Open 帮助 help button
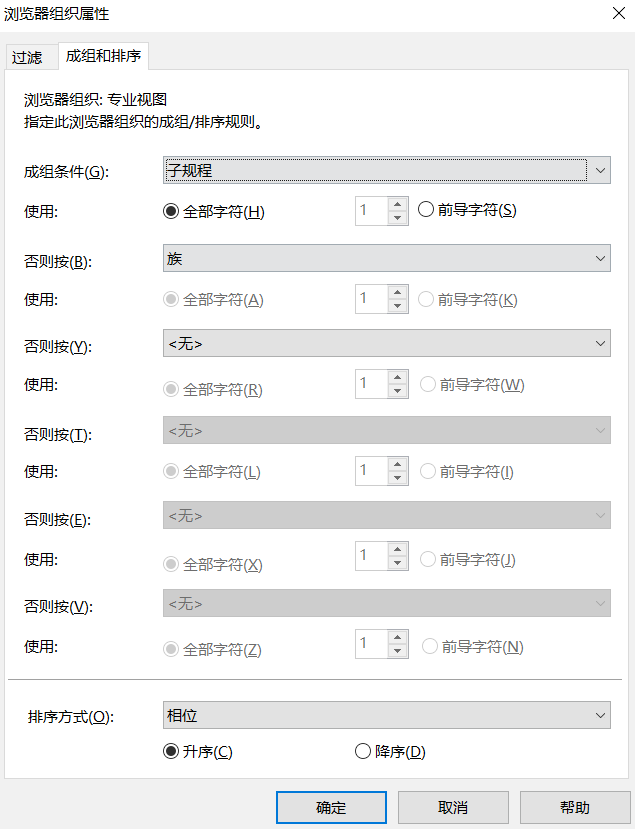Screen dimensions: 635x829 point(574,807)
